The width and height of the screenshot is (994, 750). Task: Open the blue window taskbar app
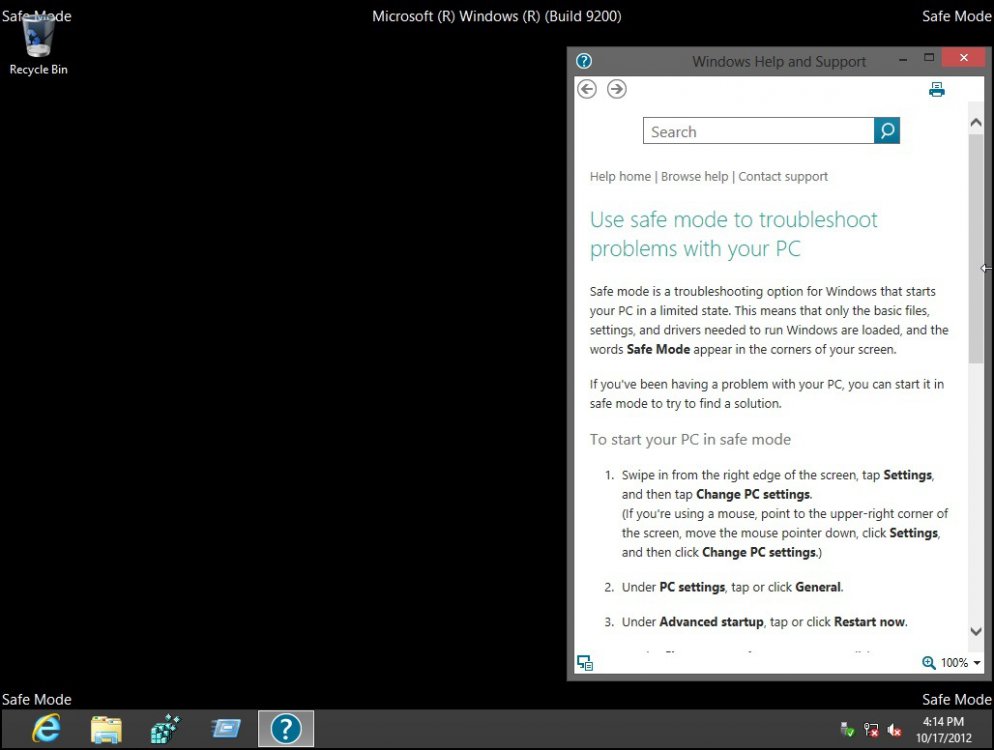tap(225, 728)
